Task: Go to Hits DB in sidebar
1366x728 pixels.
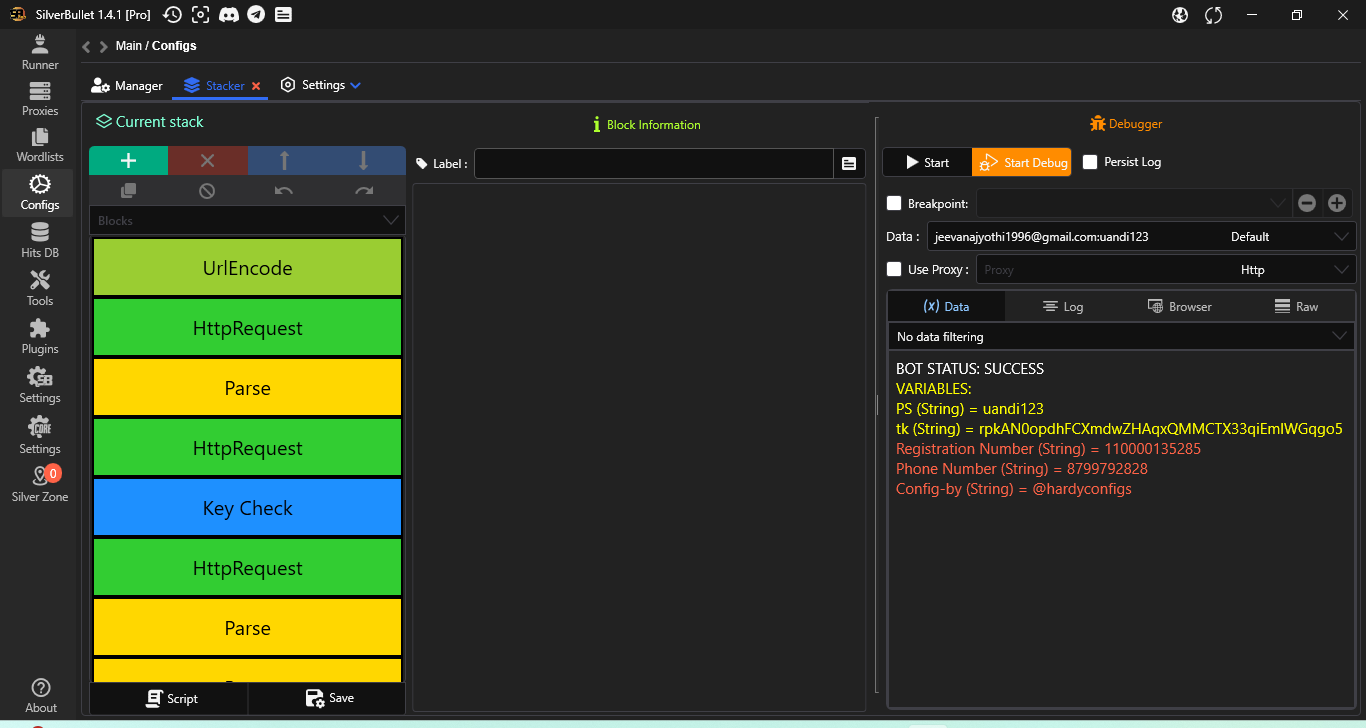Action: [x=40, y=241]
